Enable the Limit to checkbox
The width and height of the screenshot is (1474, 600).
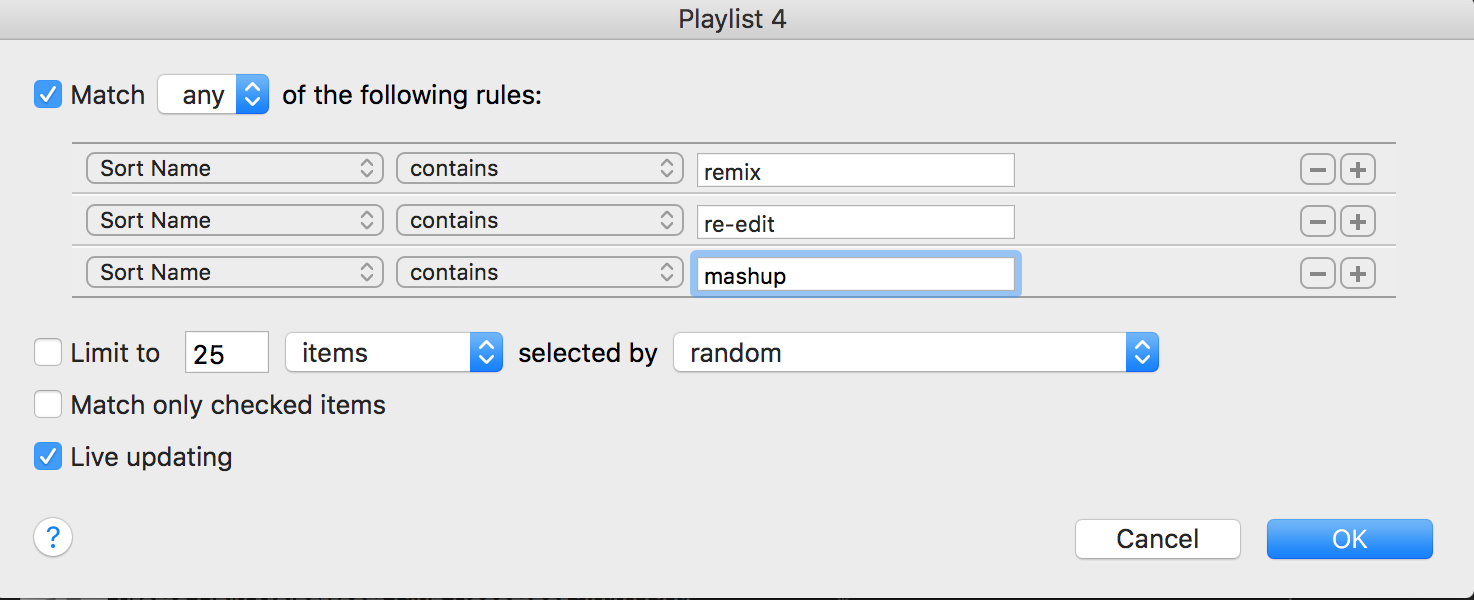coord(48,353)
